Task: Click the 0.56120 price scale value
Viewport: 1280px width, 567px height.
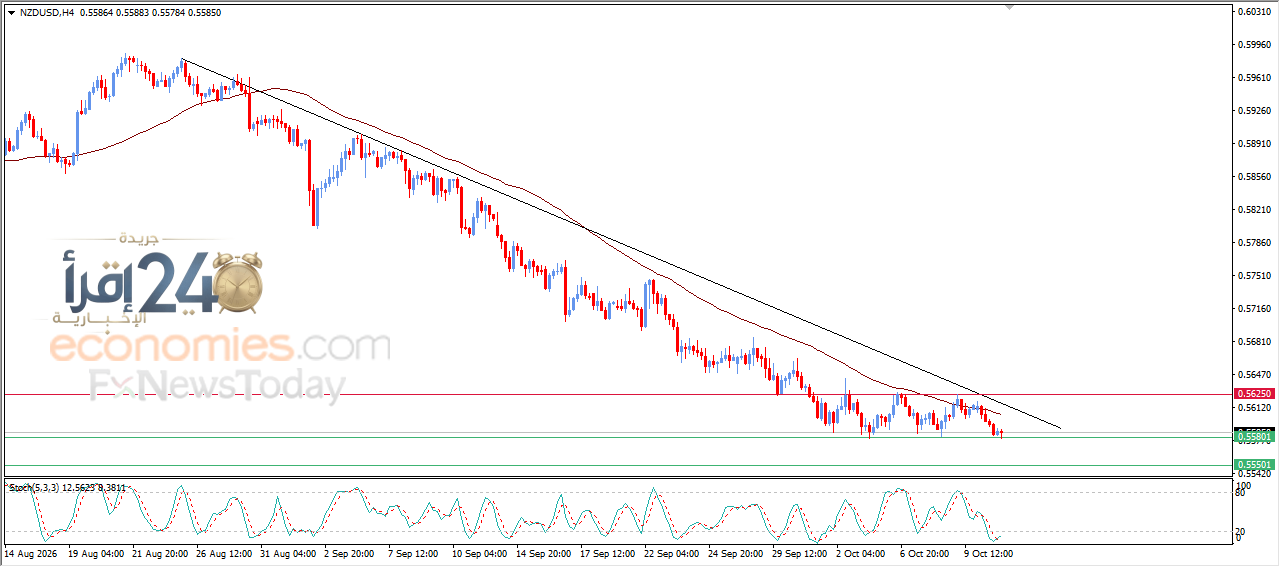Action: pos(1254,407)
